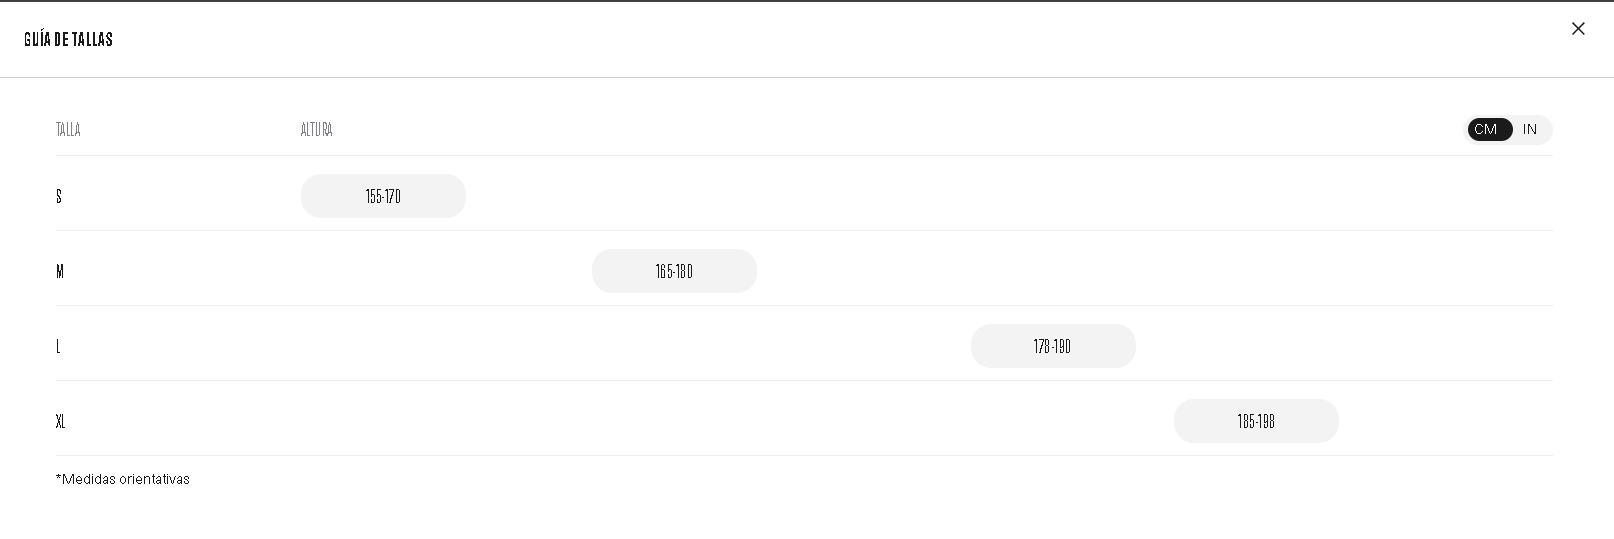The height and width of the screenshot is (539, 1614).
Task: Click the 165-180 height pill
Action: (x=674, y=271)
